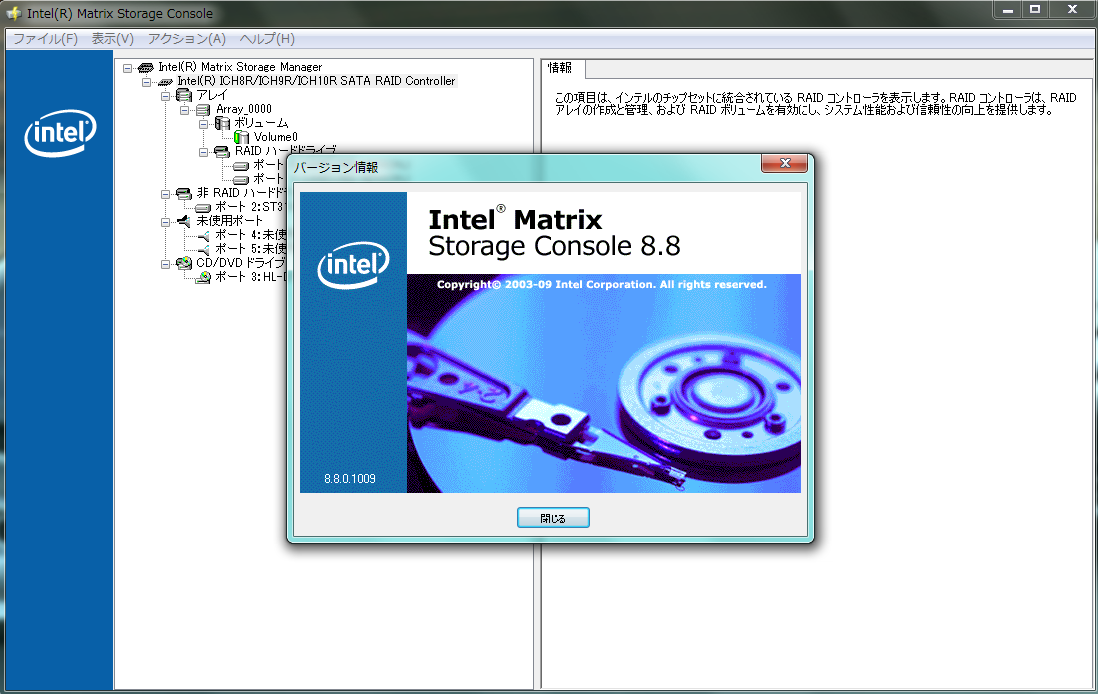This screenshot has height=694, width=1098.
Task: Select the "ポート 3:HL-" optical drive label
Action: click(x=251, y=277)
